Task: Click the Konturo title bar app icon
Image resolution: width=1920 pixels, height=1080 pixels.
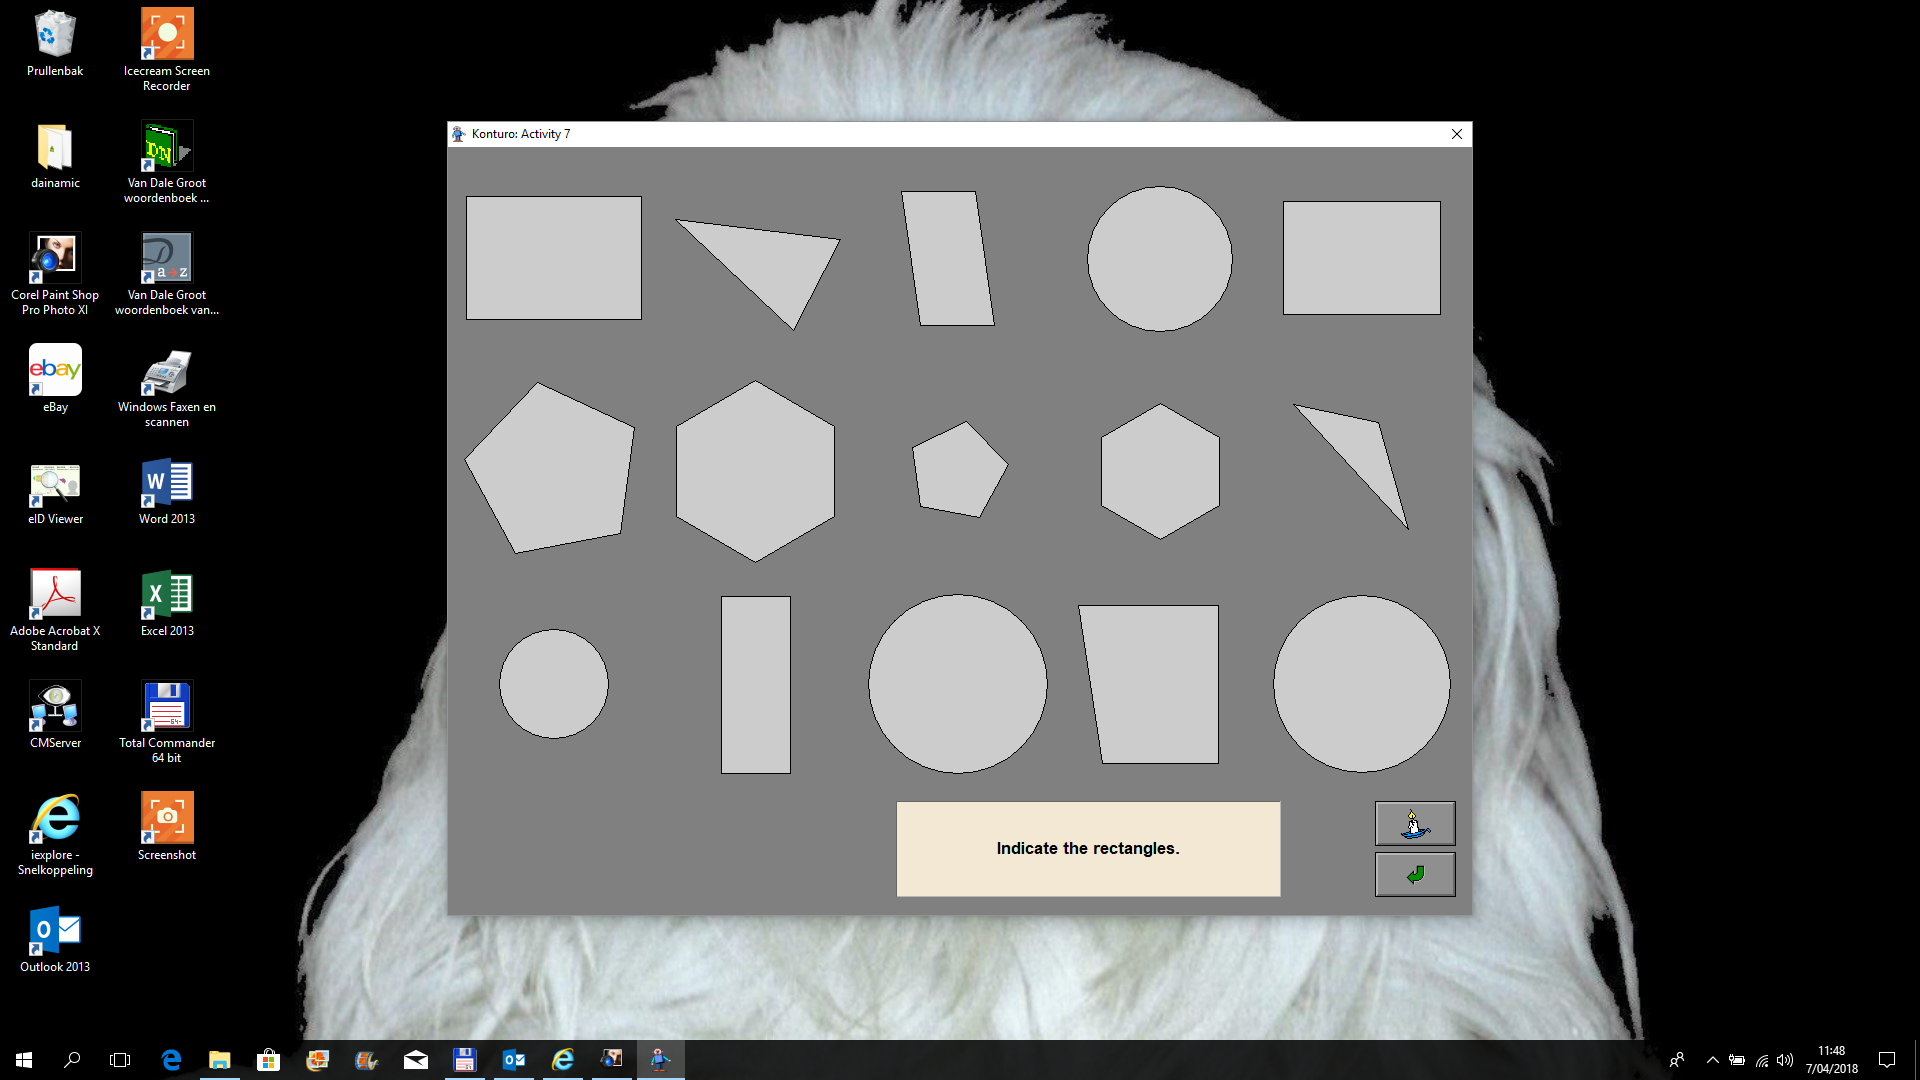Action: [459, 134]
